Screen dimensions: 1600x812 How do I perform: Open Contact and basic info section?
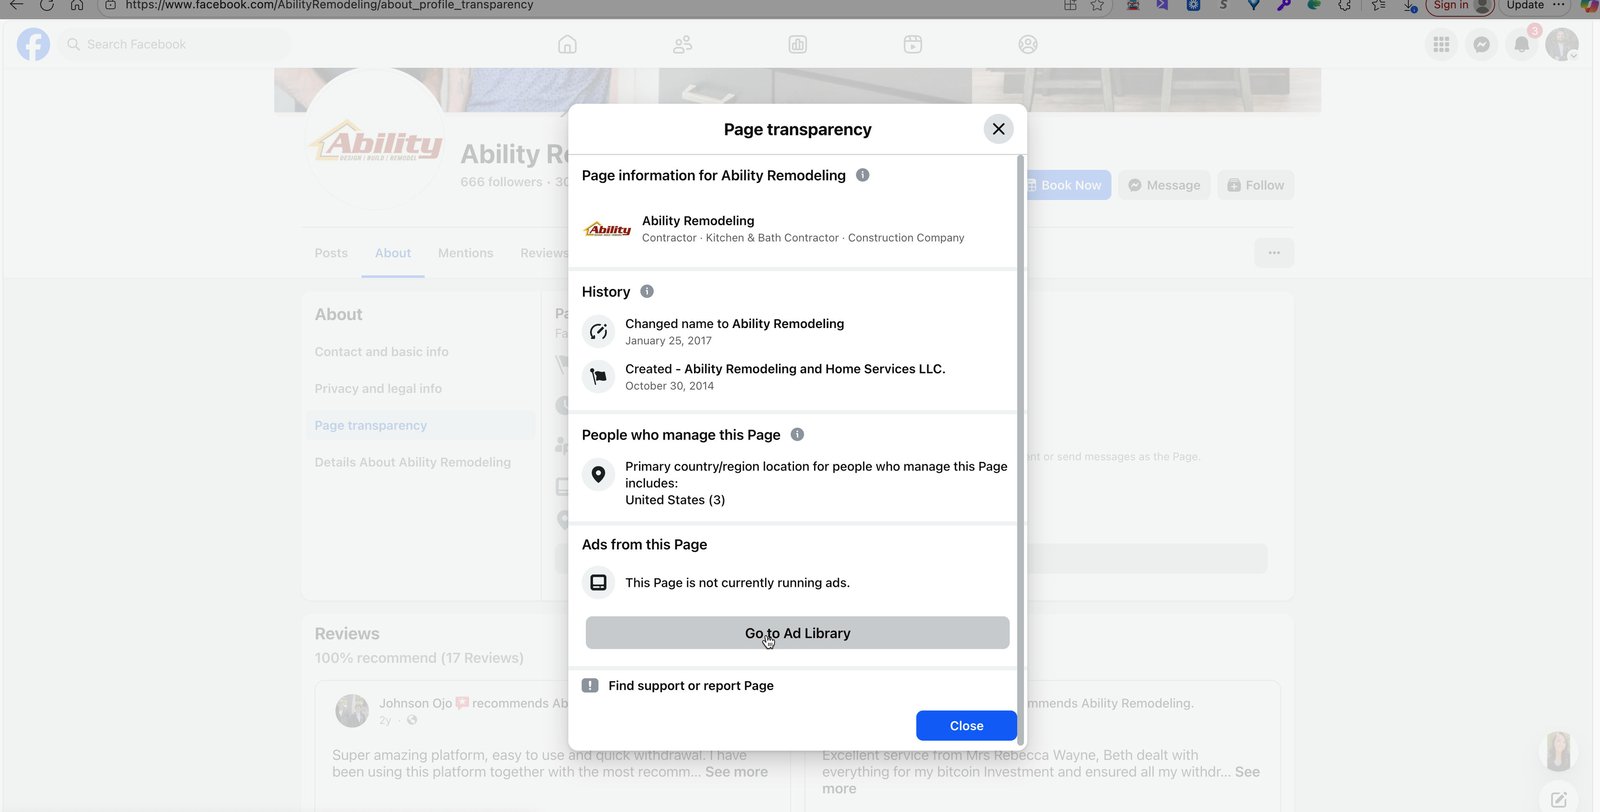point(382,352)
